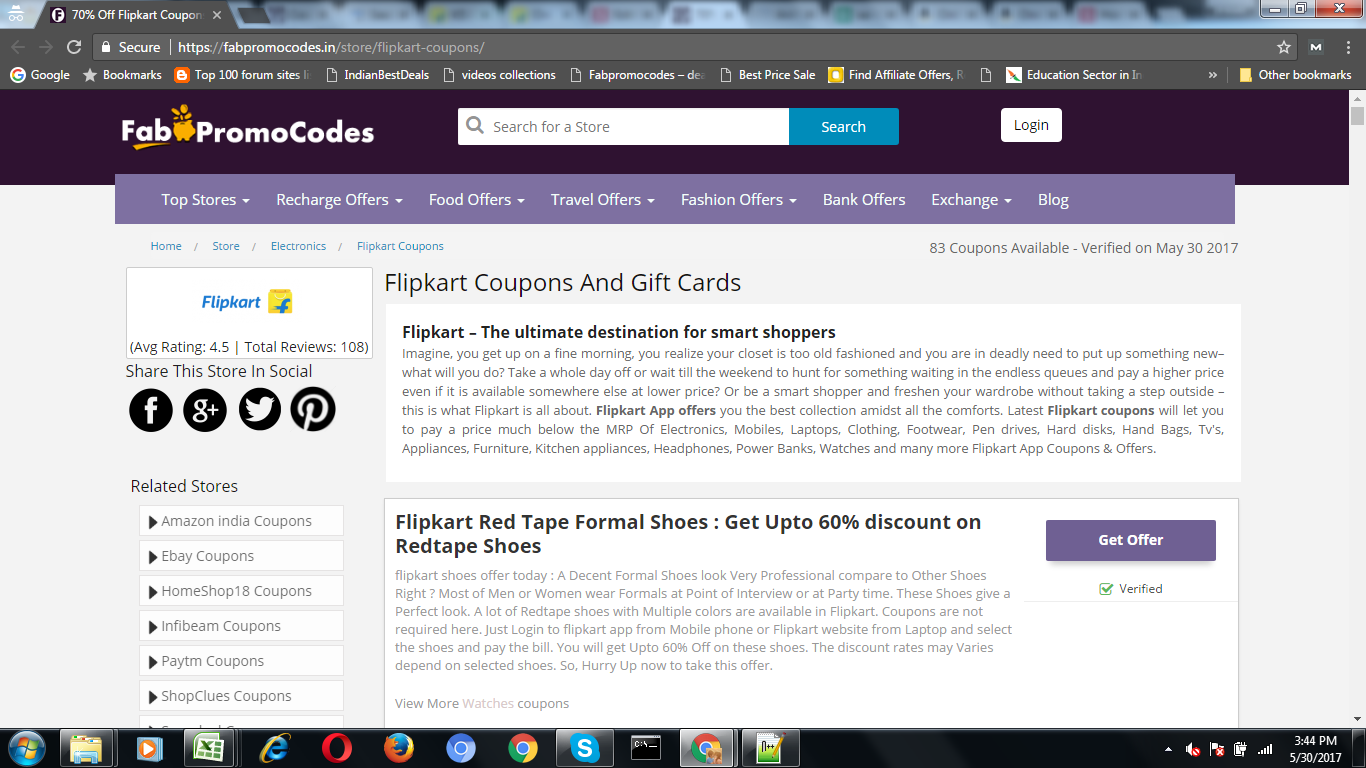Expand the Top Stores dropdown
The width and height of the screenshot is (1366, 768).
pos(205,199)
